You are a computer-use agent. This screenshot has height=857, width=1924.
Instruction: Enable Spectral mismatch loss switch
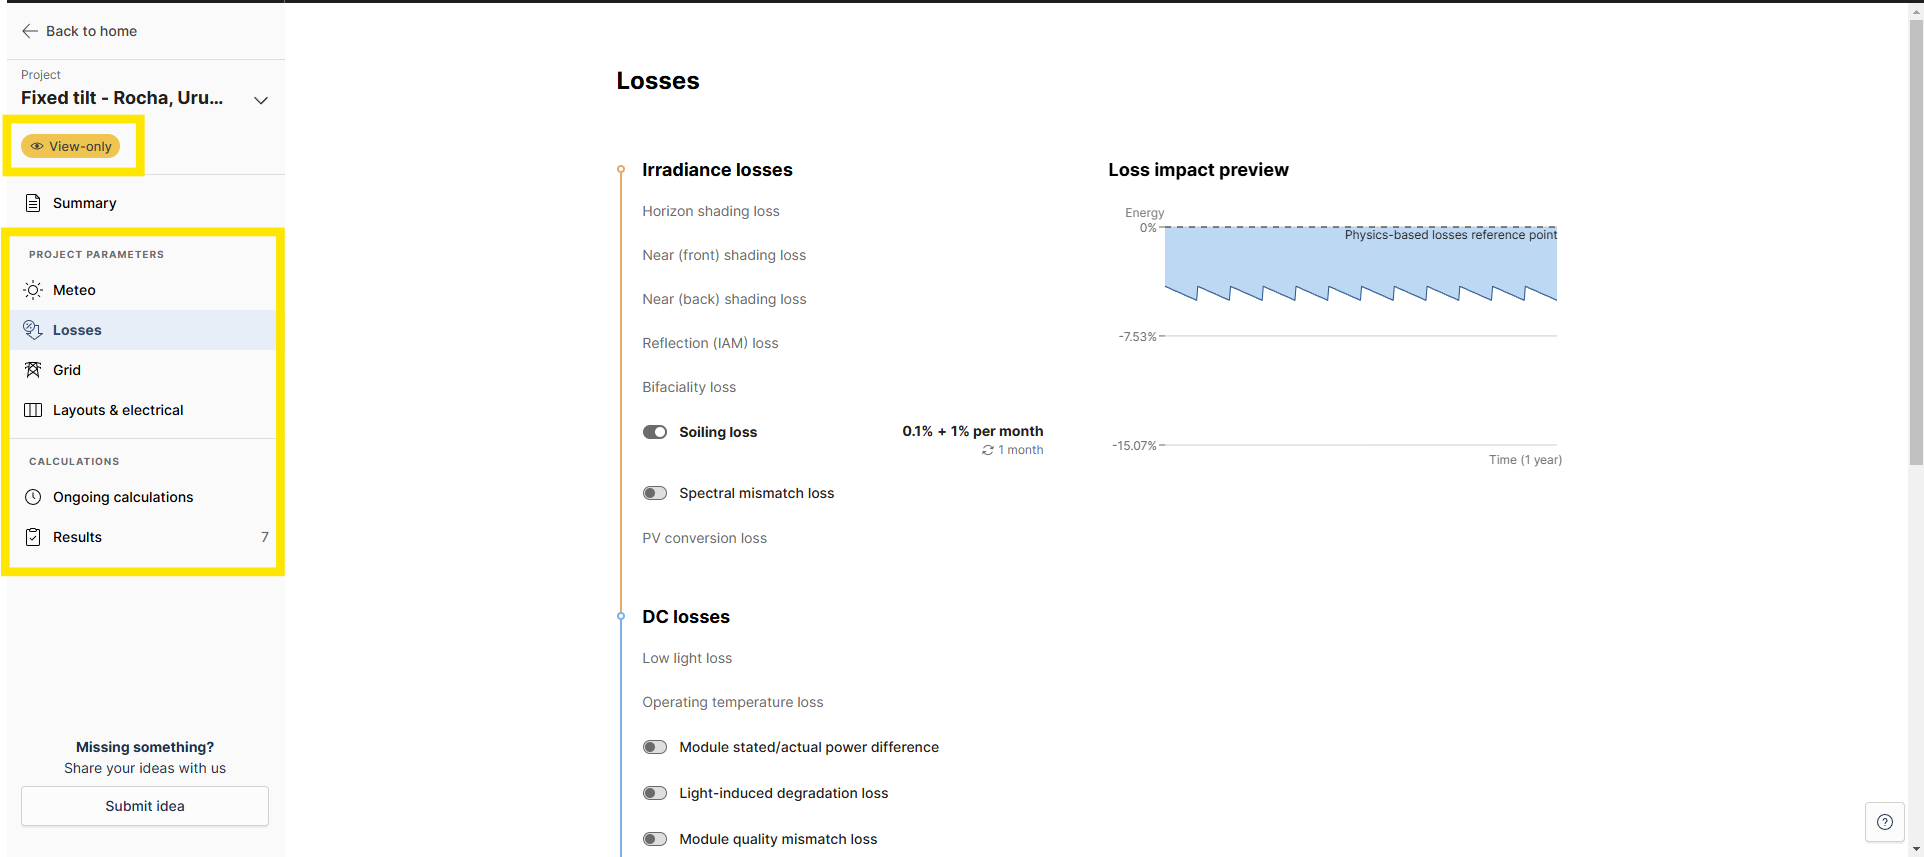(655, 493)
